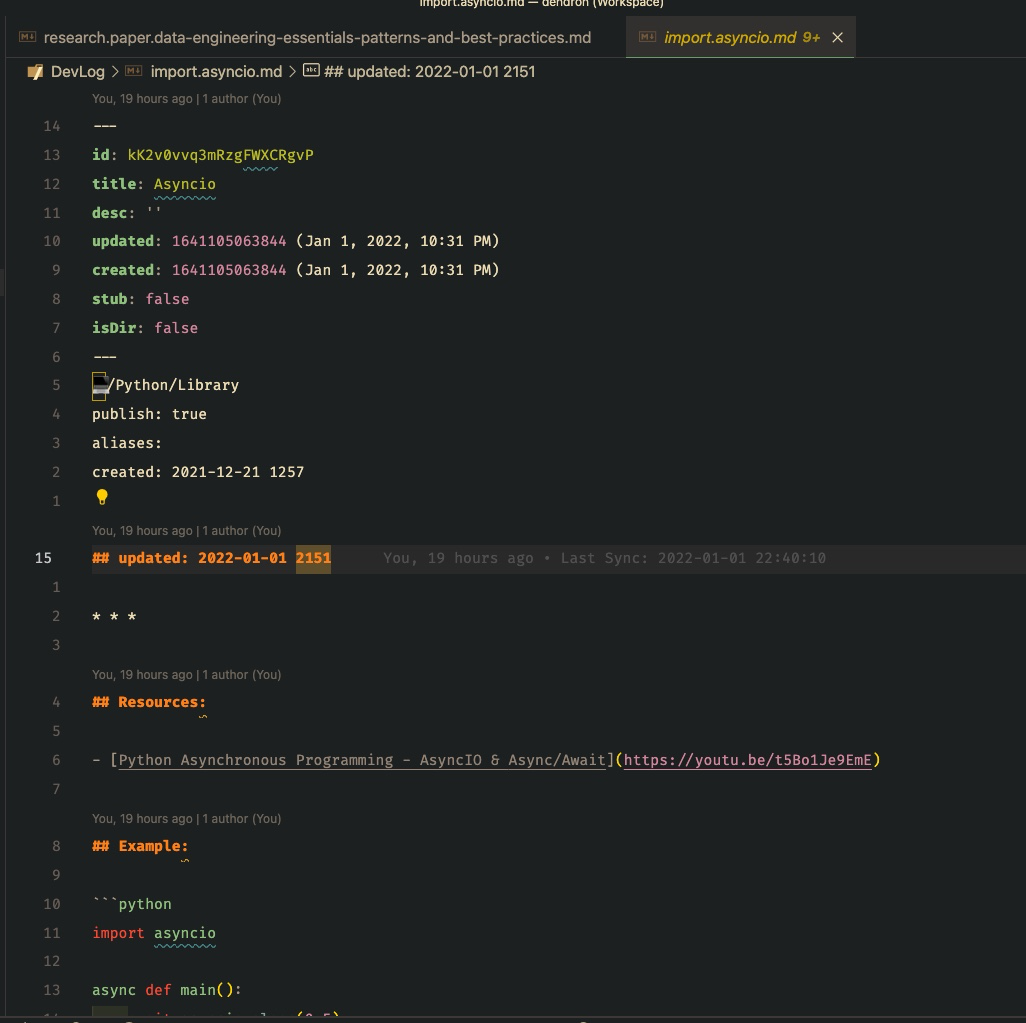The image size is (1026, 1023).
Task: Click the laptop emoji before /Python/Library
Action: [x=99, y=385]
